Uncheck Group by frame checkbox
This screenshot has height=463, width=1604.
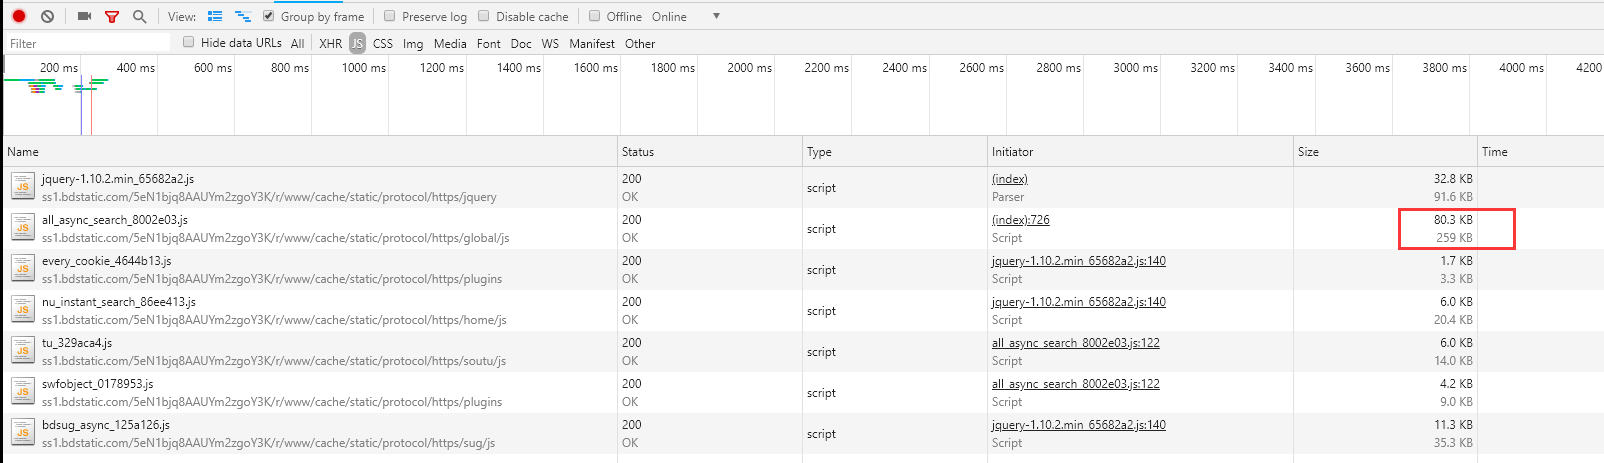coord(268,16)
